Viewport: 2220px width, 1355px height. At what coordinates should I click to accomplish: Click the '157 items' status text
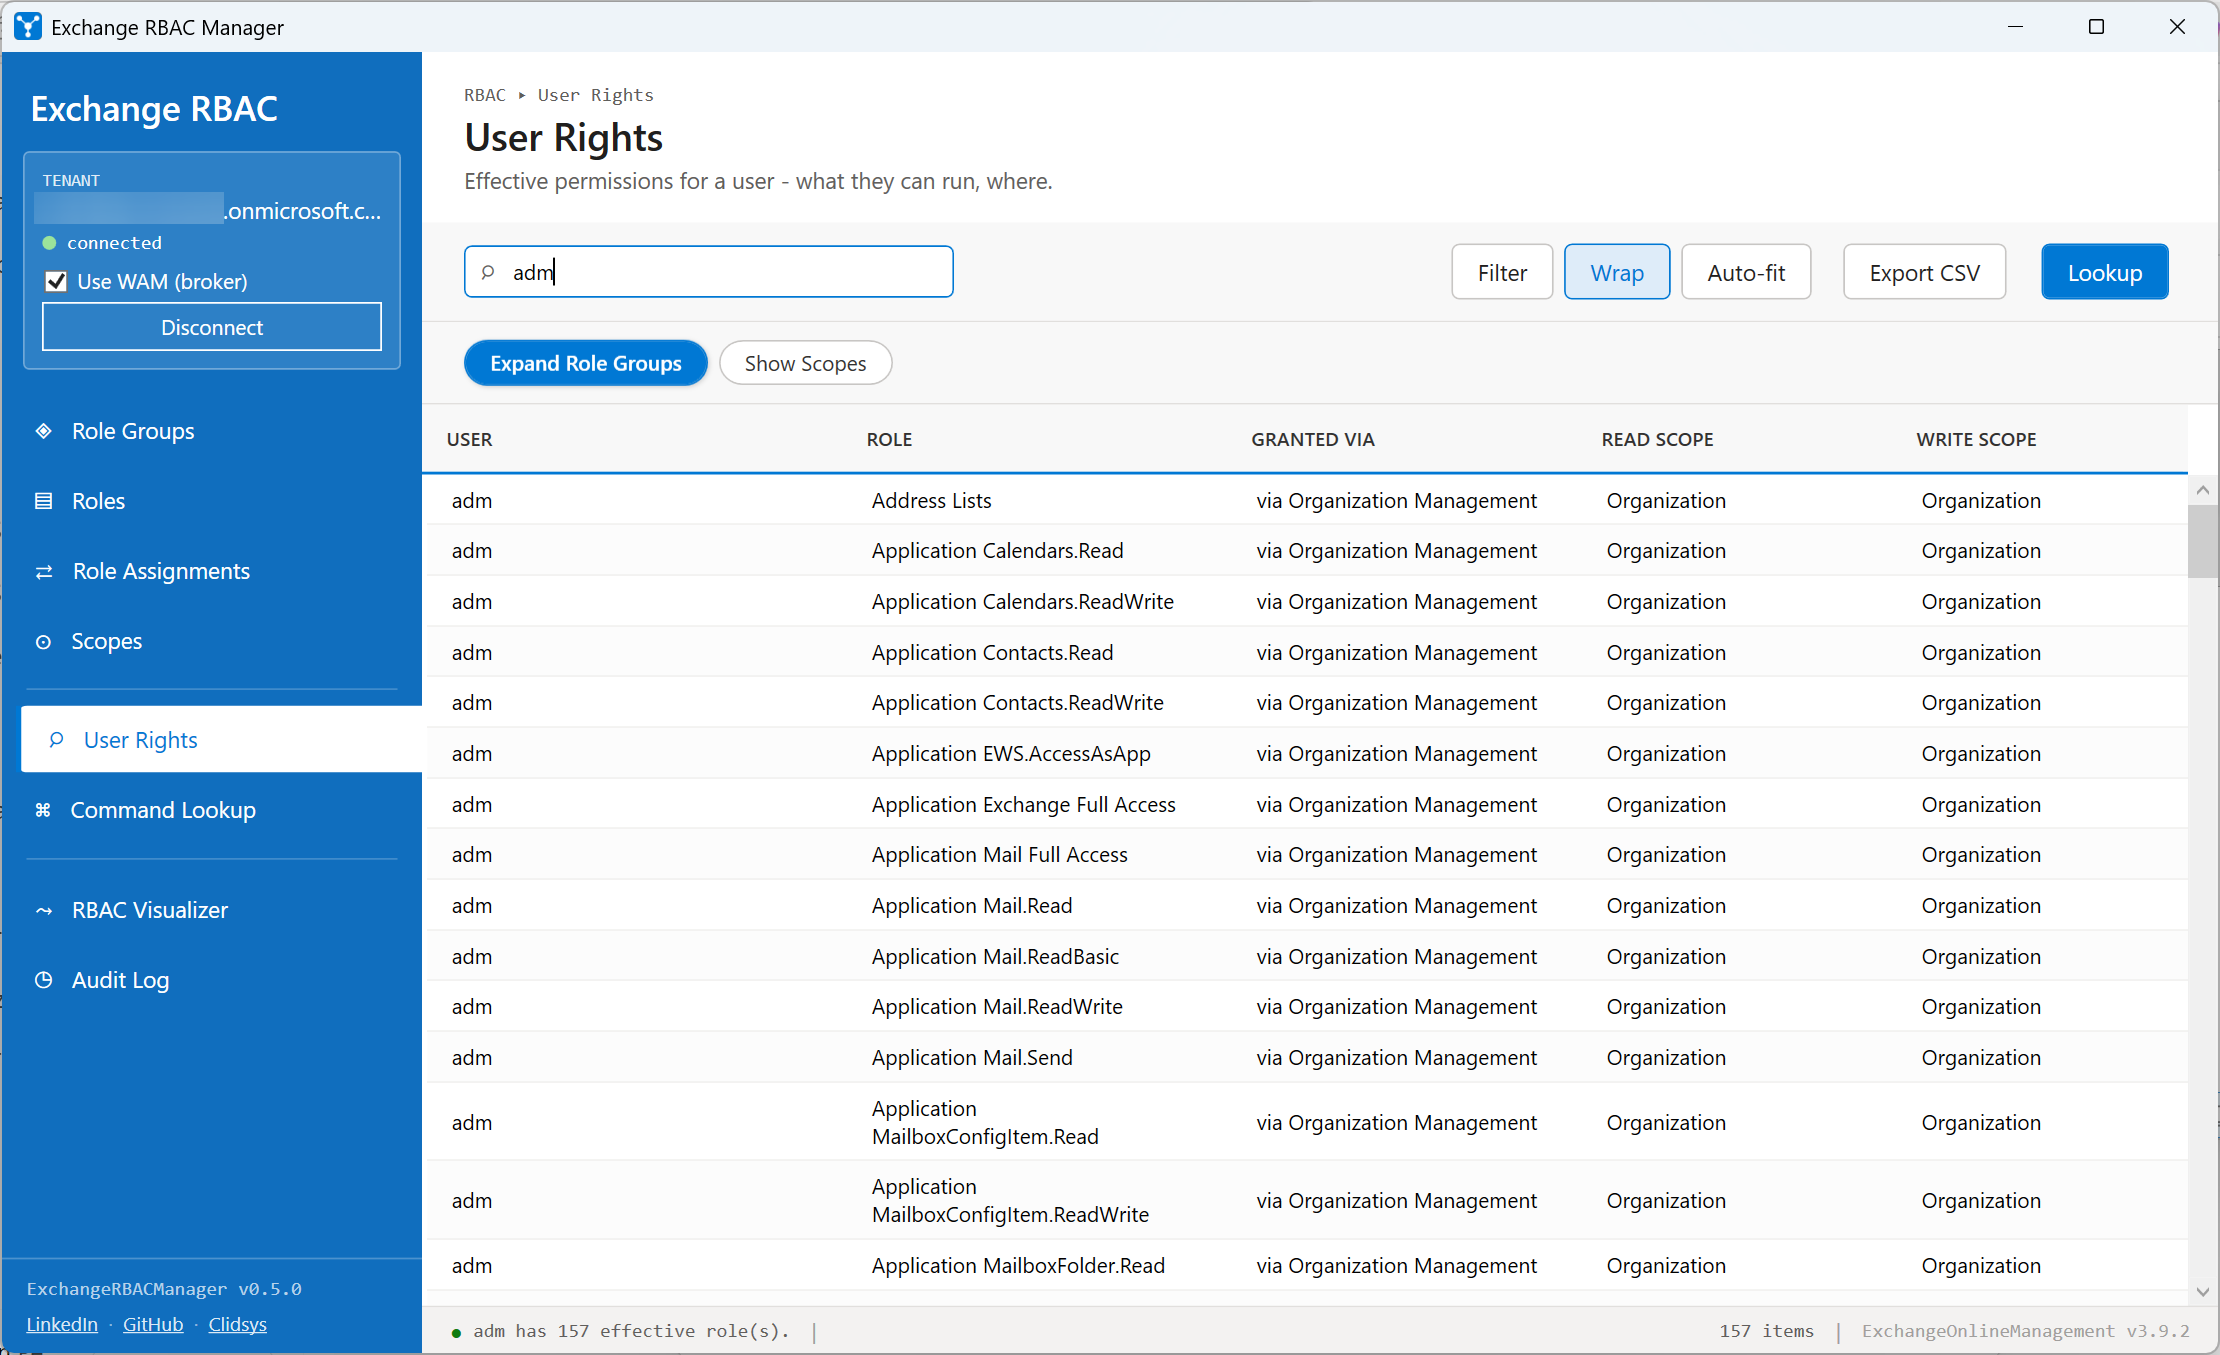coord(1766,1331)
